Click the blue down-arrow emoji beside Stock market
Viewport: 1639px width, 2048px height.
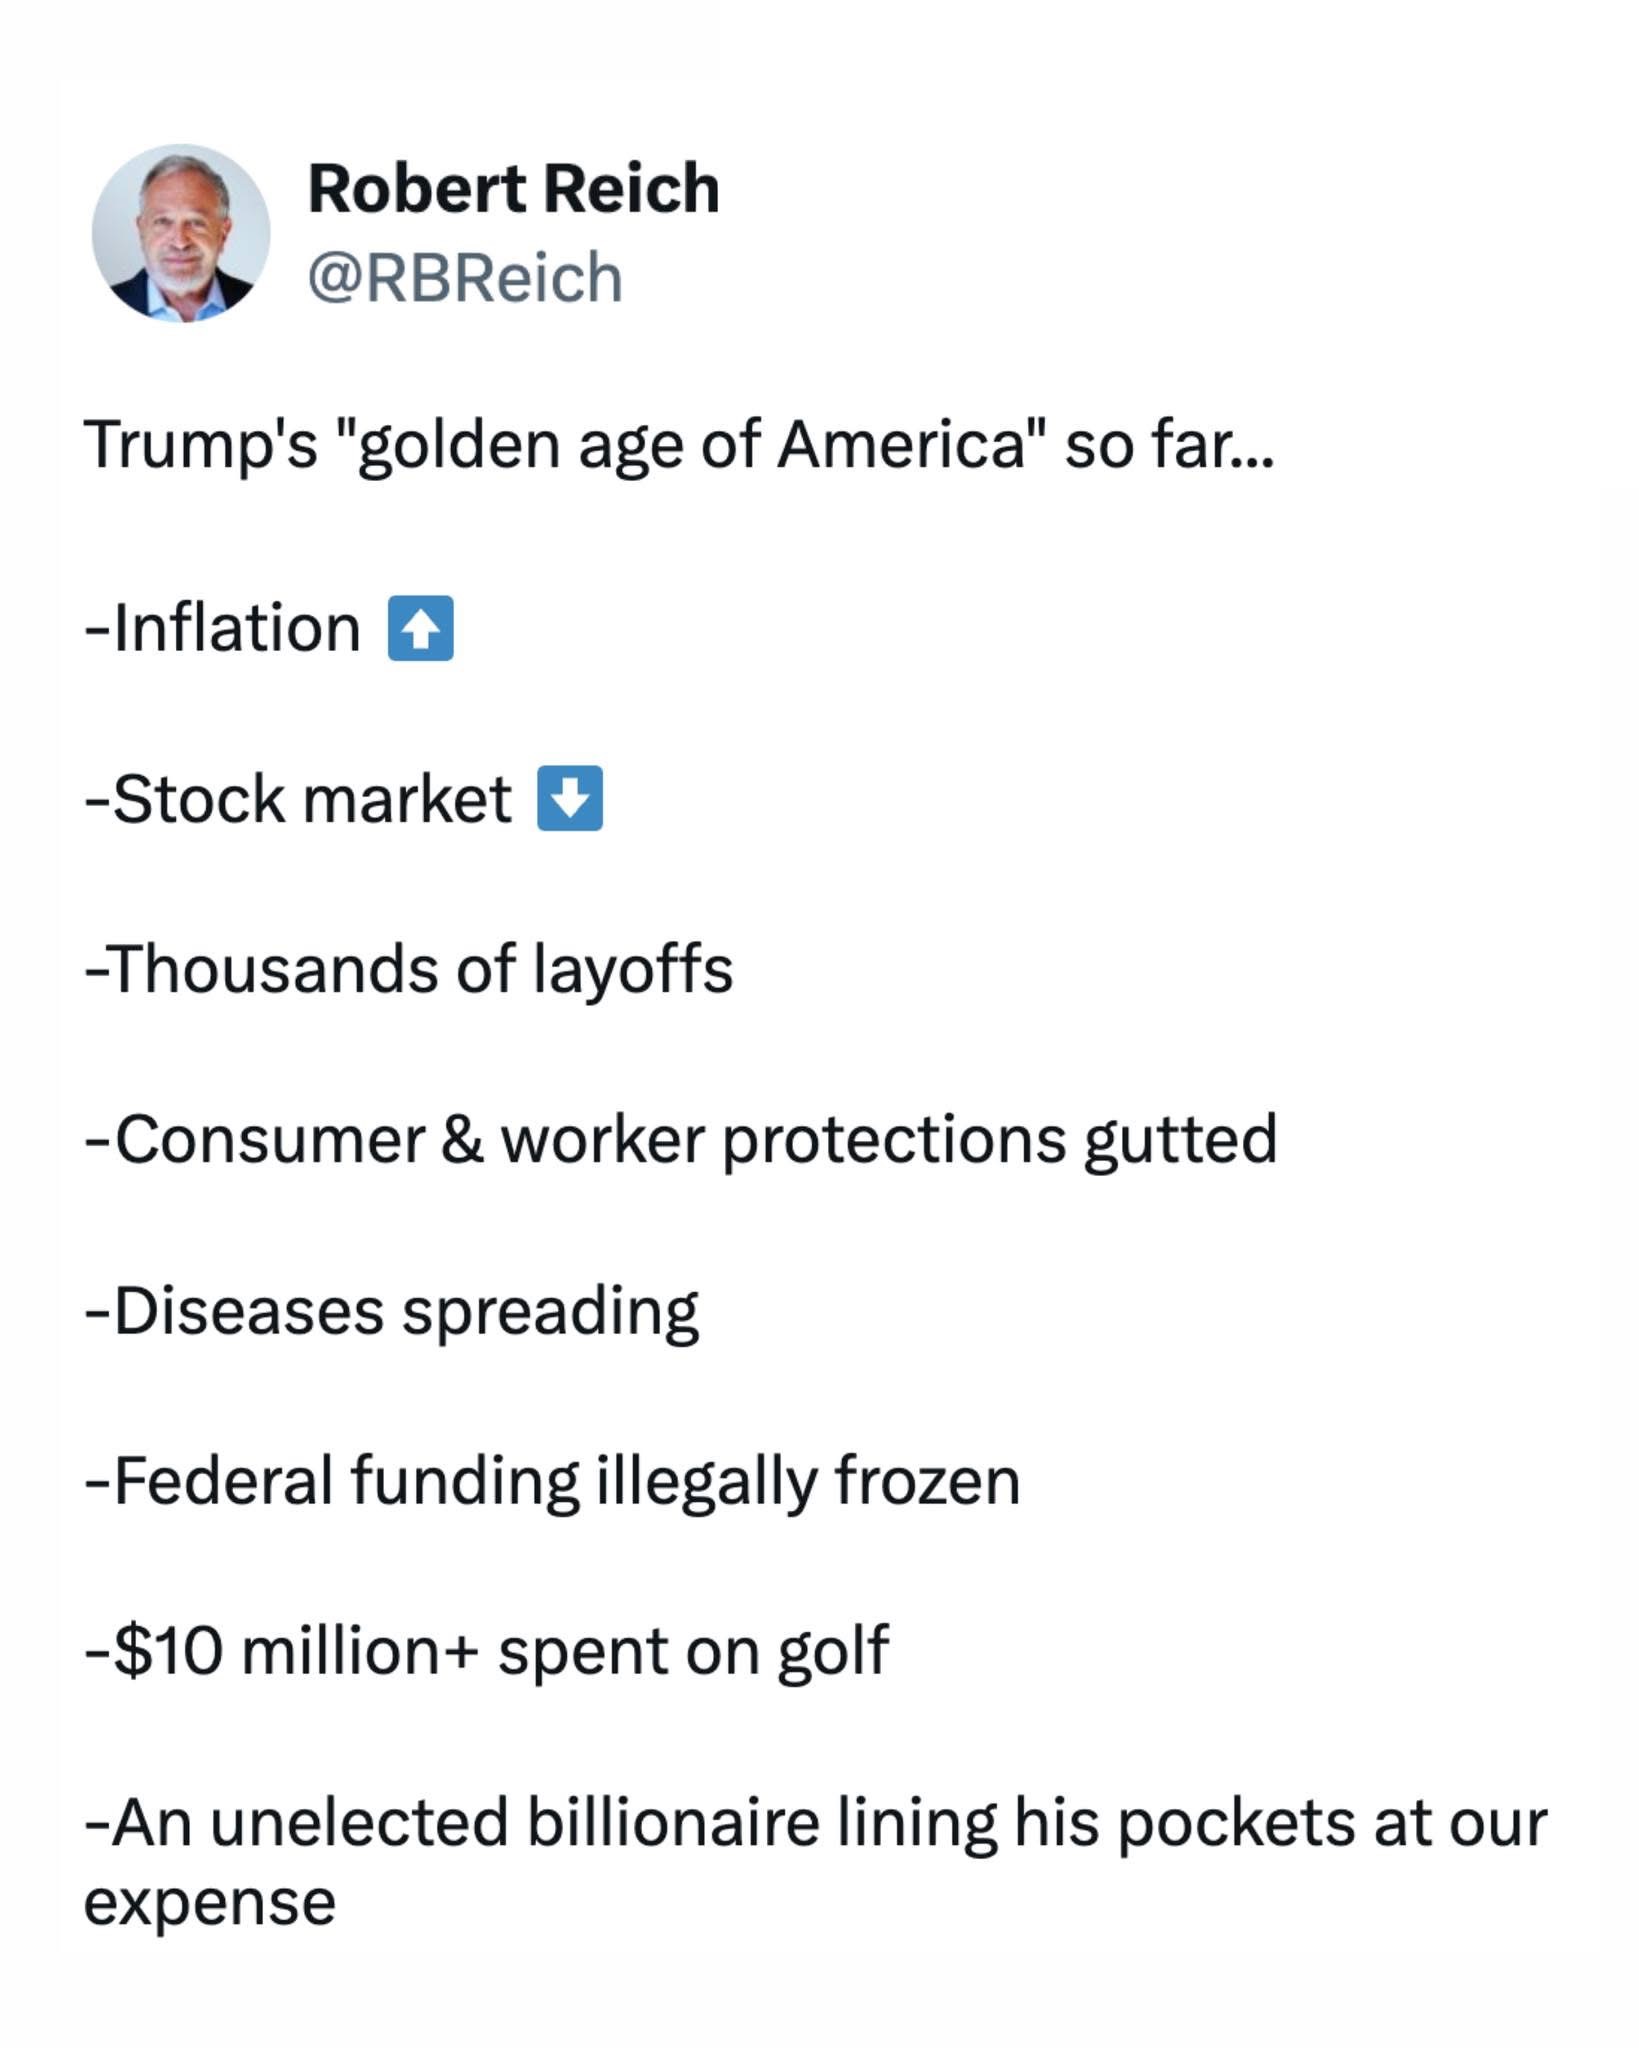tap(570, 798)
